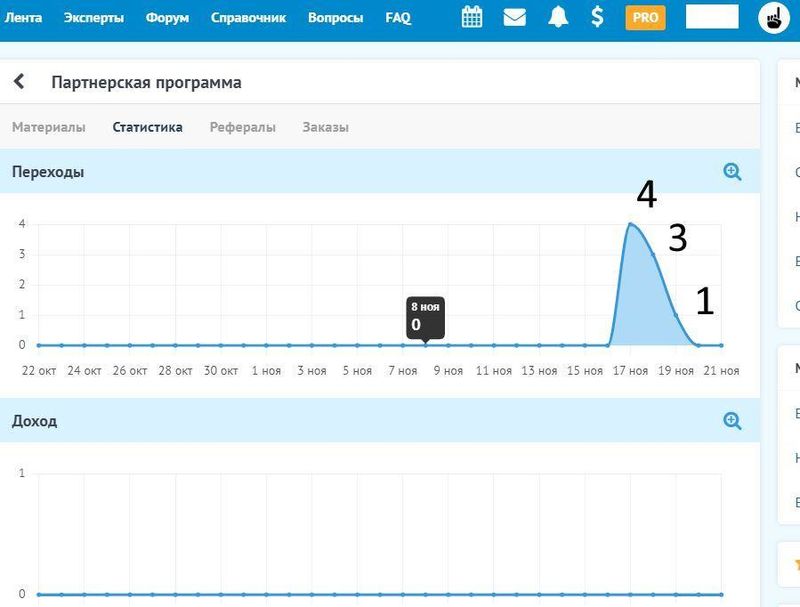Open the Вопросы page link
This screenshot has height=607, width=800.
[x=335, y=17]
